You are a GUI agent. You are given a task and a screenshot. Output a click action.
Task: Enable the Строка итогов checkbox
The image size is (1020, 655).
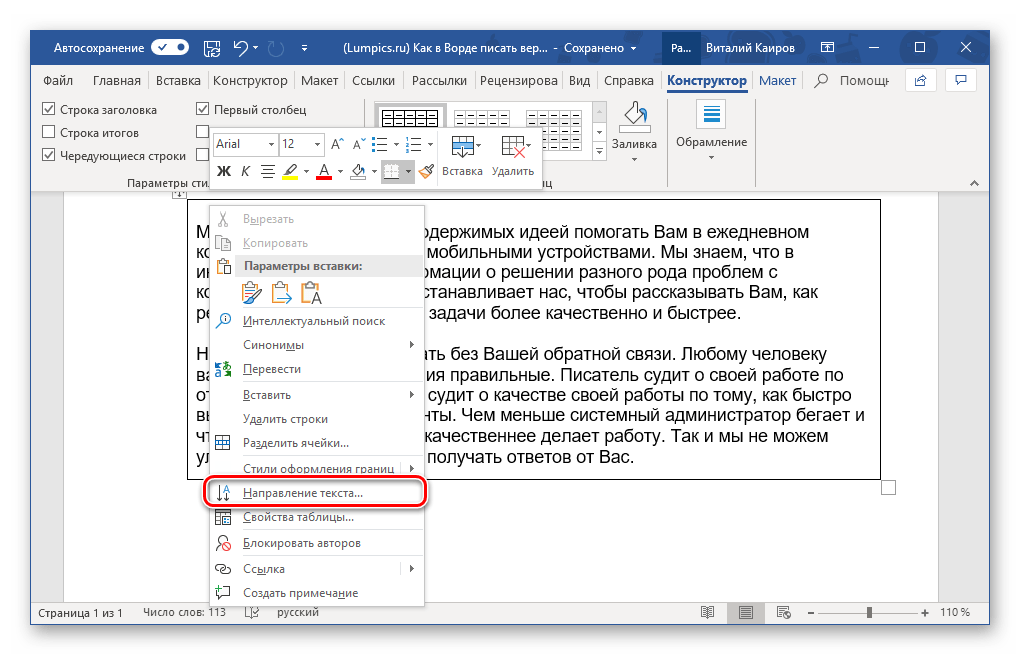point(49,133)
